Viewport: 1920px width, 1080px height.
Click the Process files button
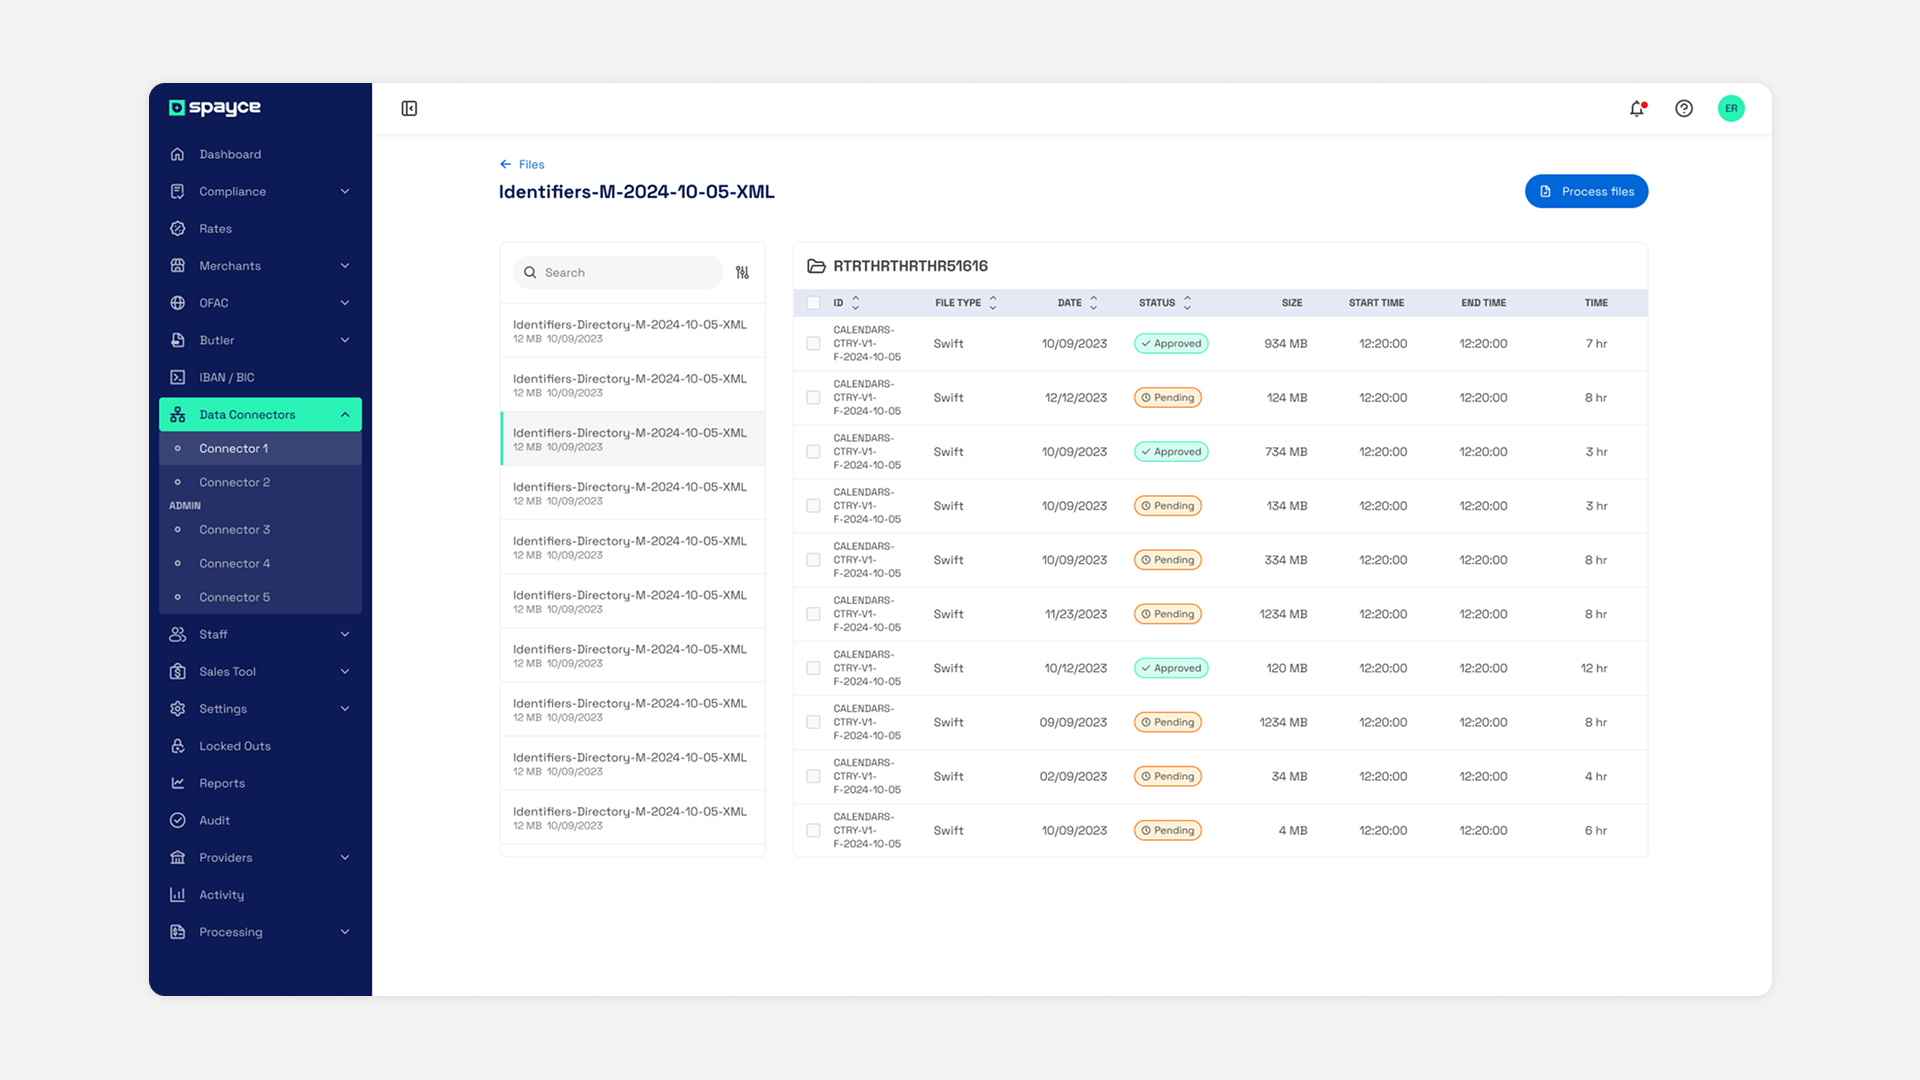point(1586,192)
